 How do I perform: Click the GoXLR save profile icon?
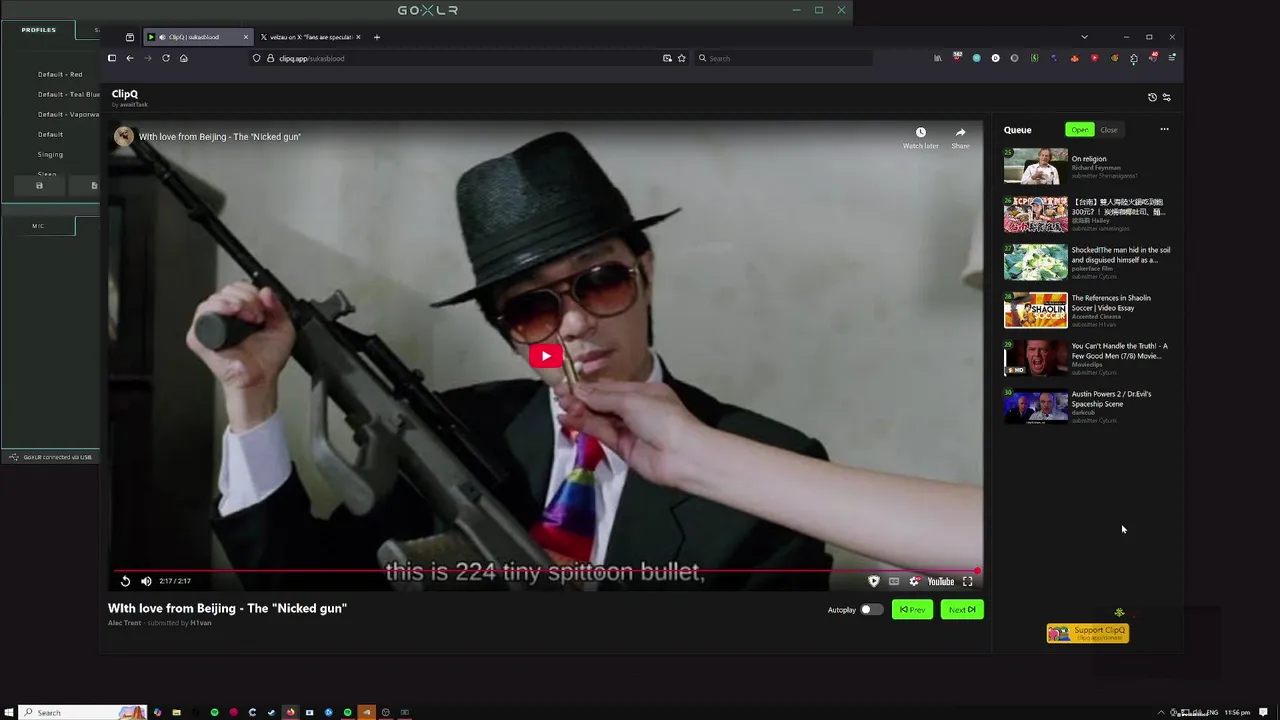[x=39, y=185]
